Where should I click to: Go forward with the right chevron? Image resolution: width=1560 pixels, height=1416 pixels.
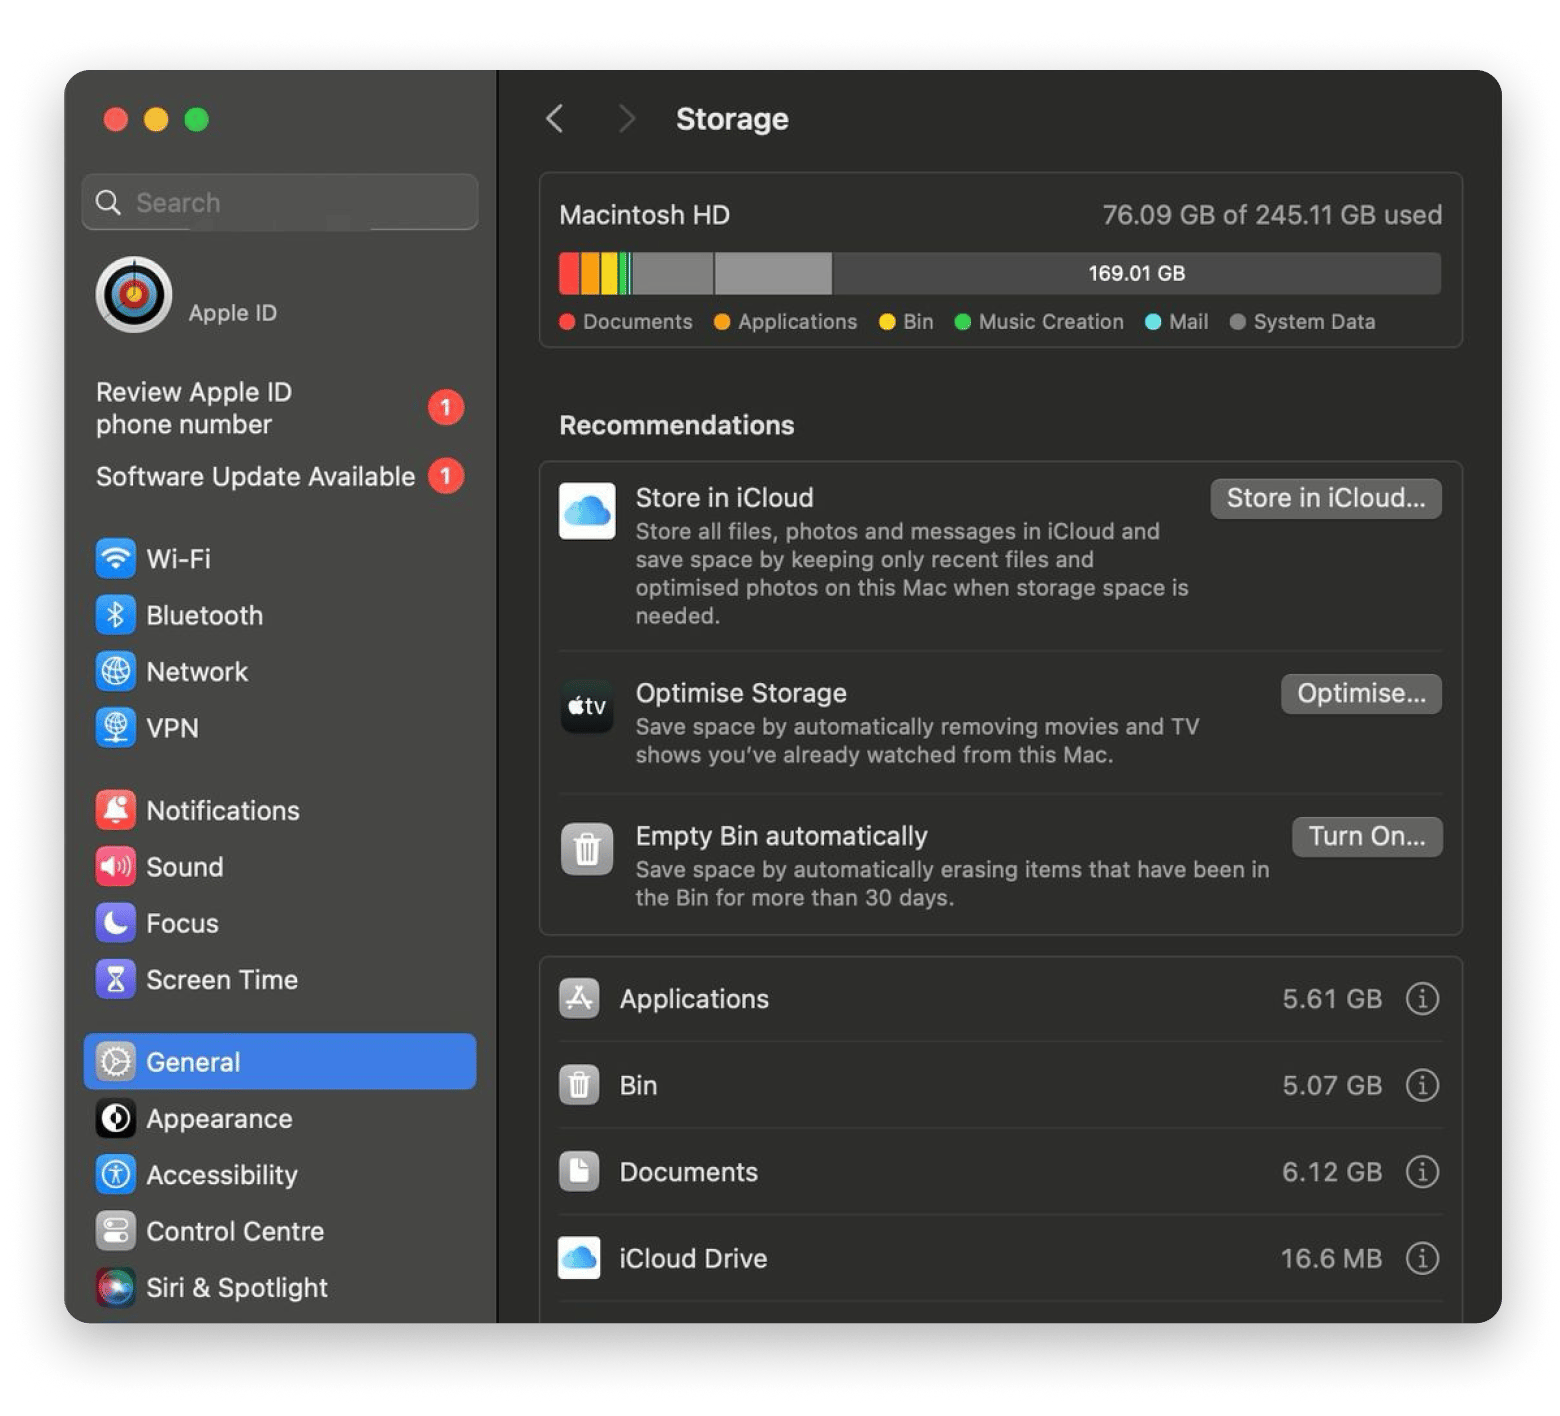(x=627, y=119)
